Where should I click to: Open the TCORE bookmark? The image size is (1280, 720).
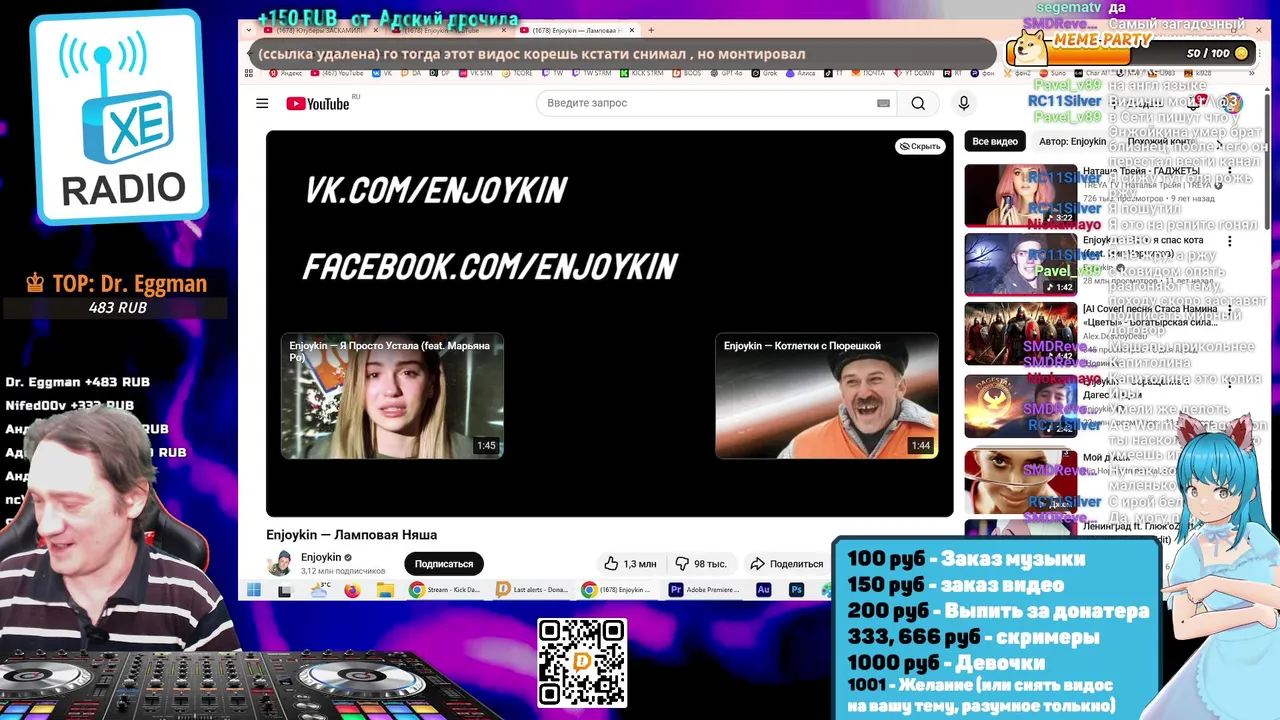coord(518,73)
